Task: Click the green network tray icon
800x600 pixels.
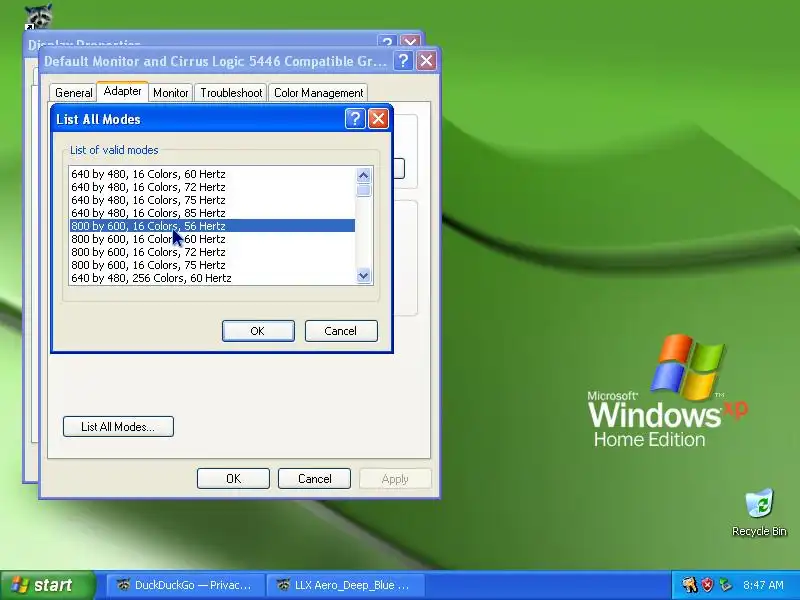Action: [725, 584]
